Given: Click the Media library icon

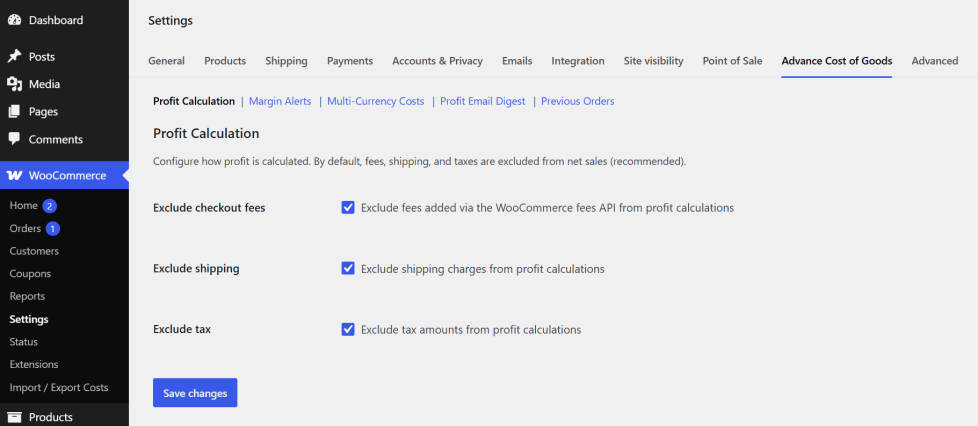Looking at the screenshot, I should (x=14, y=84).
